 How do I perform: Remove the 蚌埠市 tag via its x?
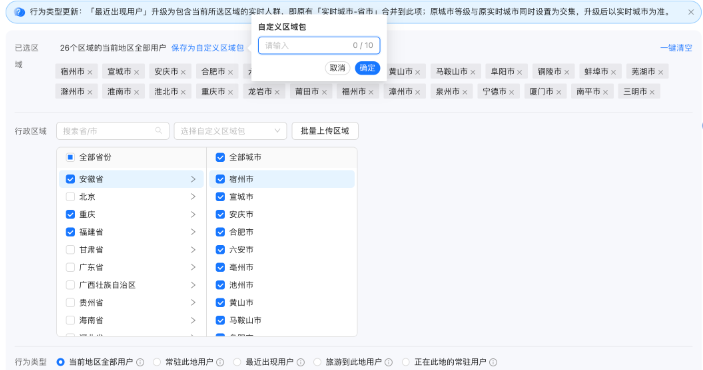click(x=613, y=72)
